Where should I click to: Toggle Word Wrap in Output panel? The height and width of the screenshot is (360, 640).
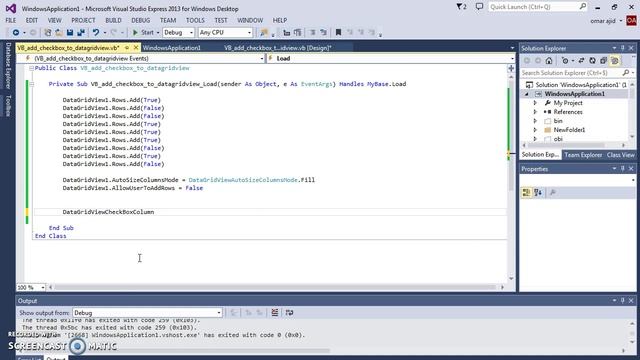point(289,313)
